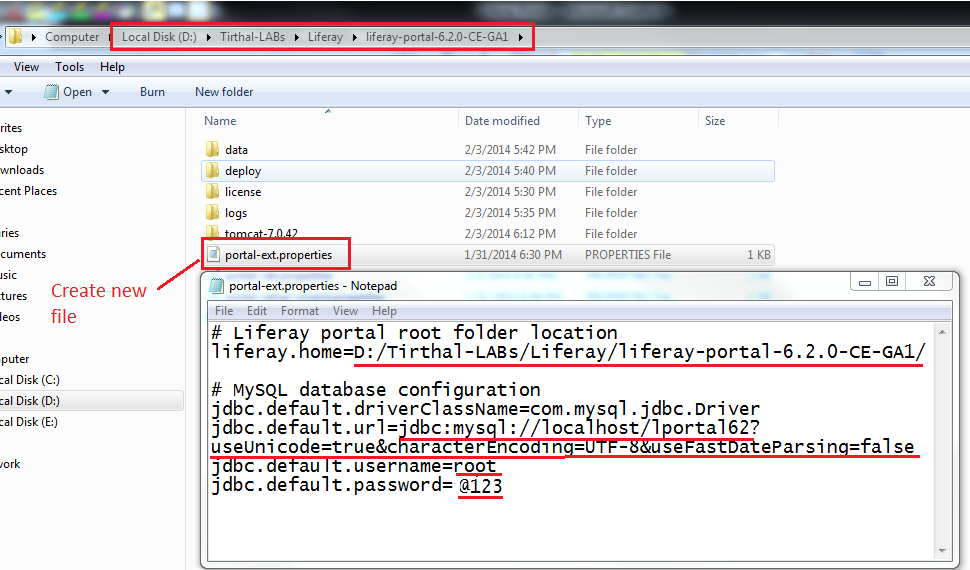
Task: Click the jdbc.default.username=root line
Action: [354, 466]
